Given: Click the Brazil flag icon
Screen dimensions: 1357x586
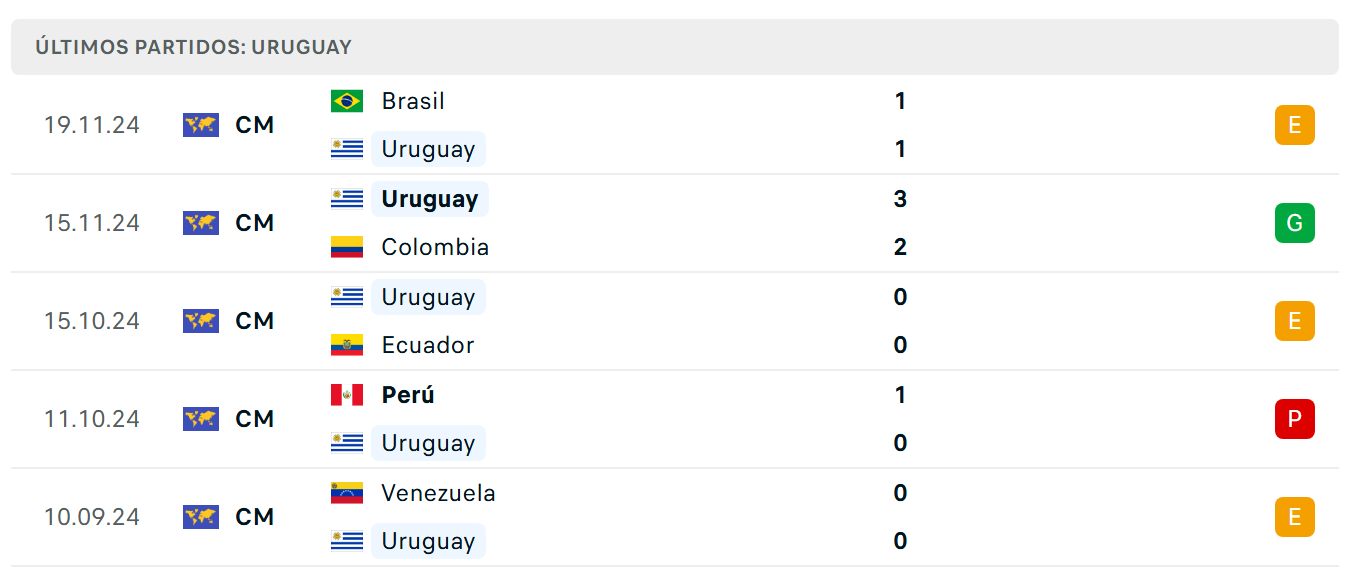Looking at the screenshot, I should tap(347, 101).
